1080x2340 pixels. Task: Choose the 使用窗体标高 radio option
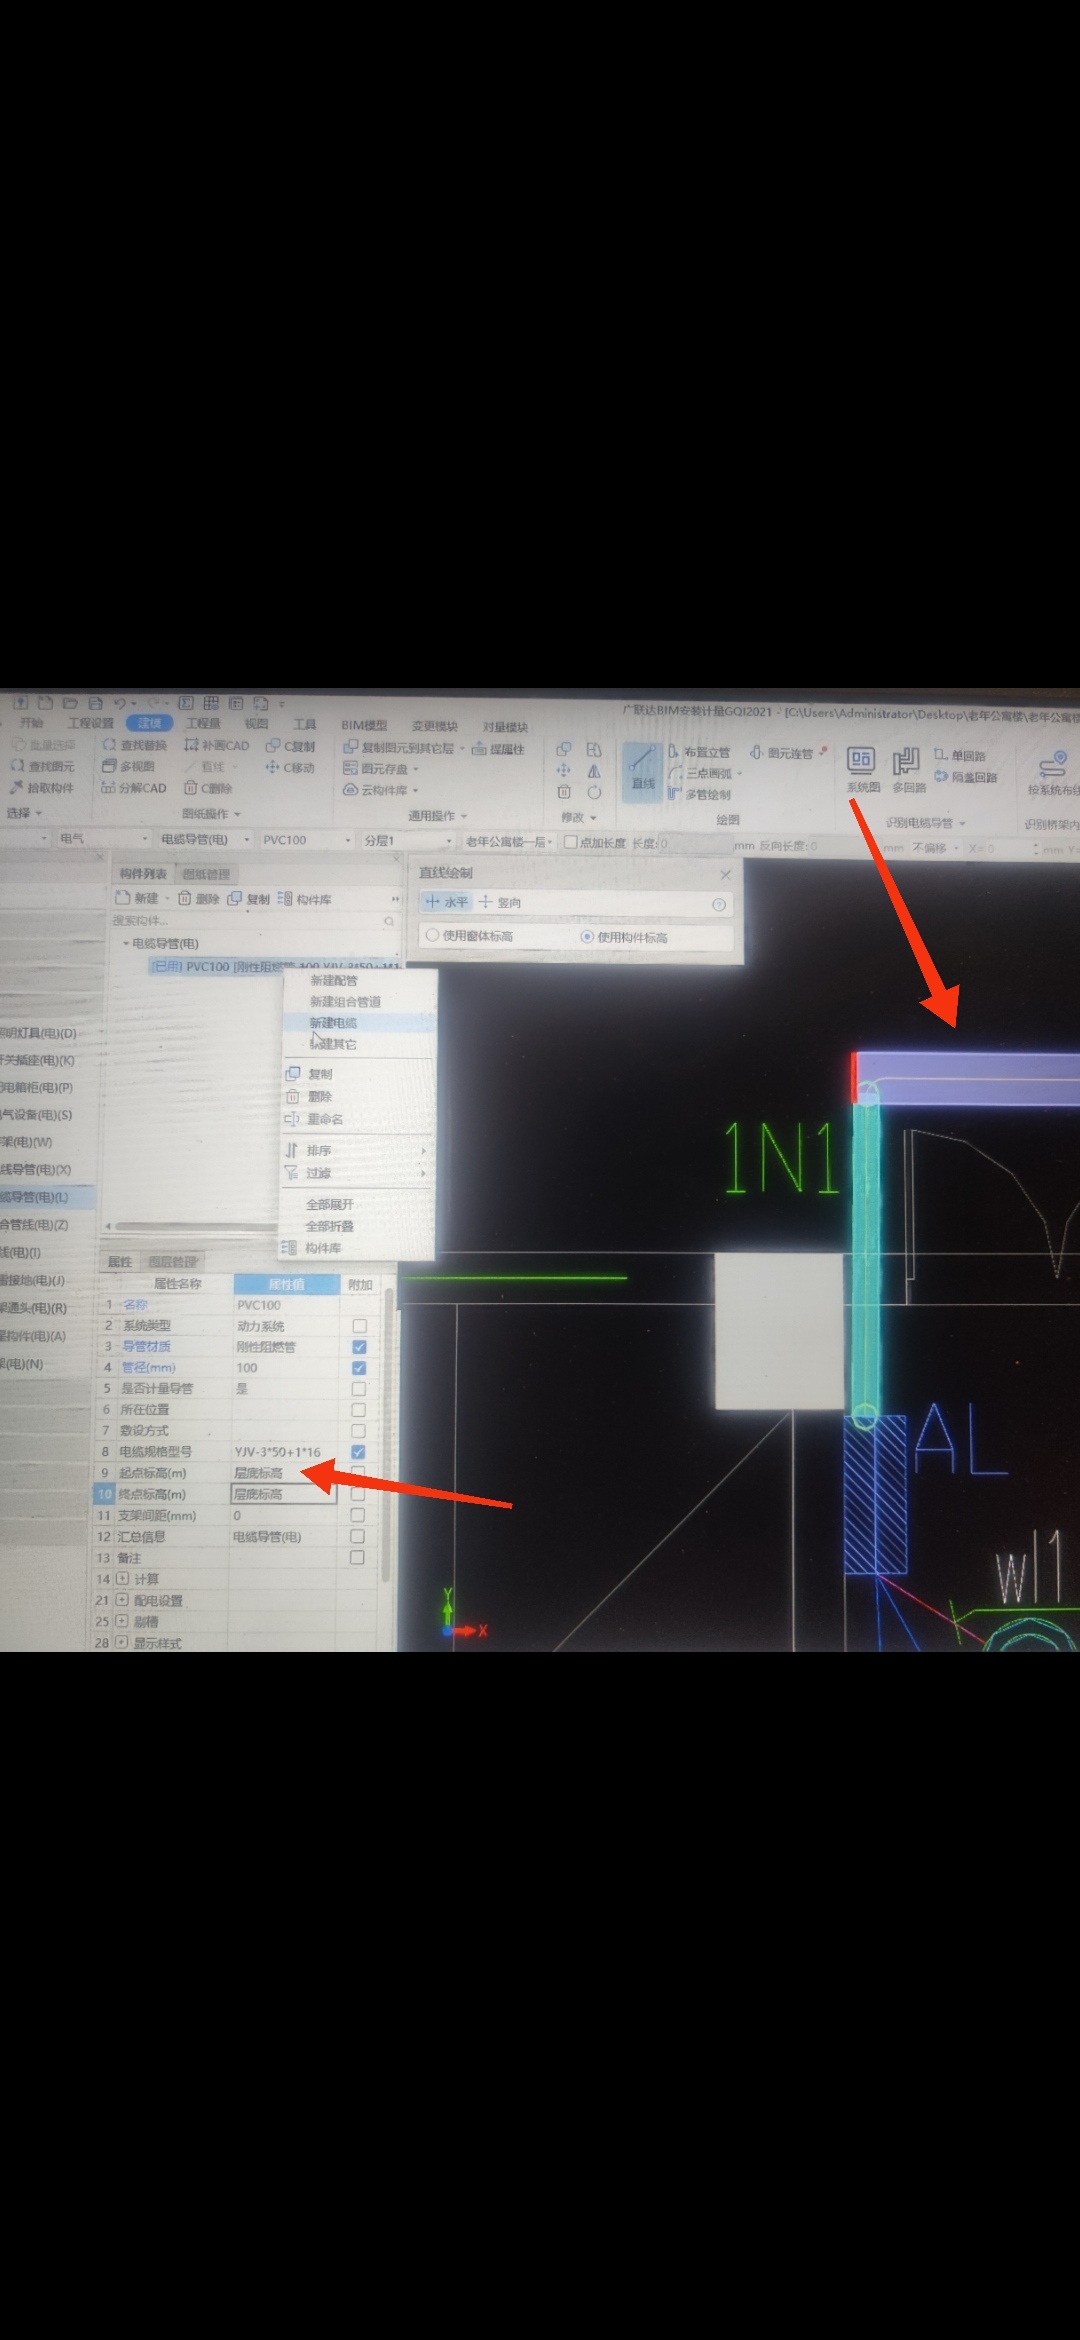(470, 936)
